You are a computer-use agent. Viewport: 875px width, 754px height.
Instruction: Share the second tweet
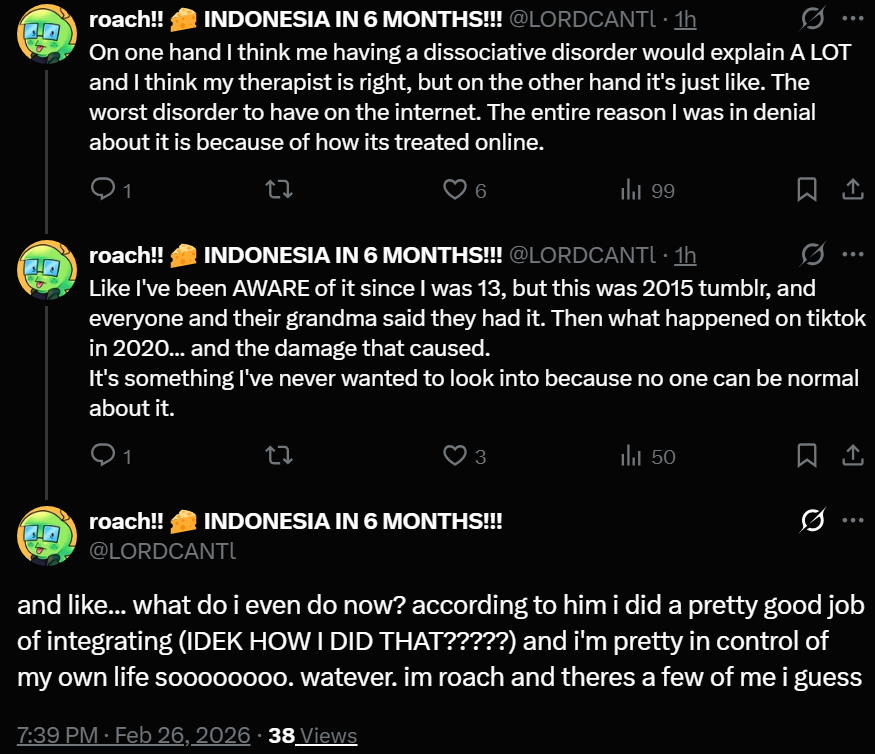tap(853, 456)
